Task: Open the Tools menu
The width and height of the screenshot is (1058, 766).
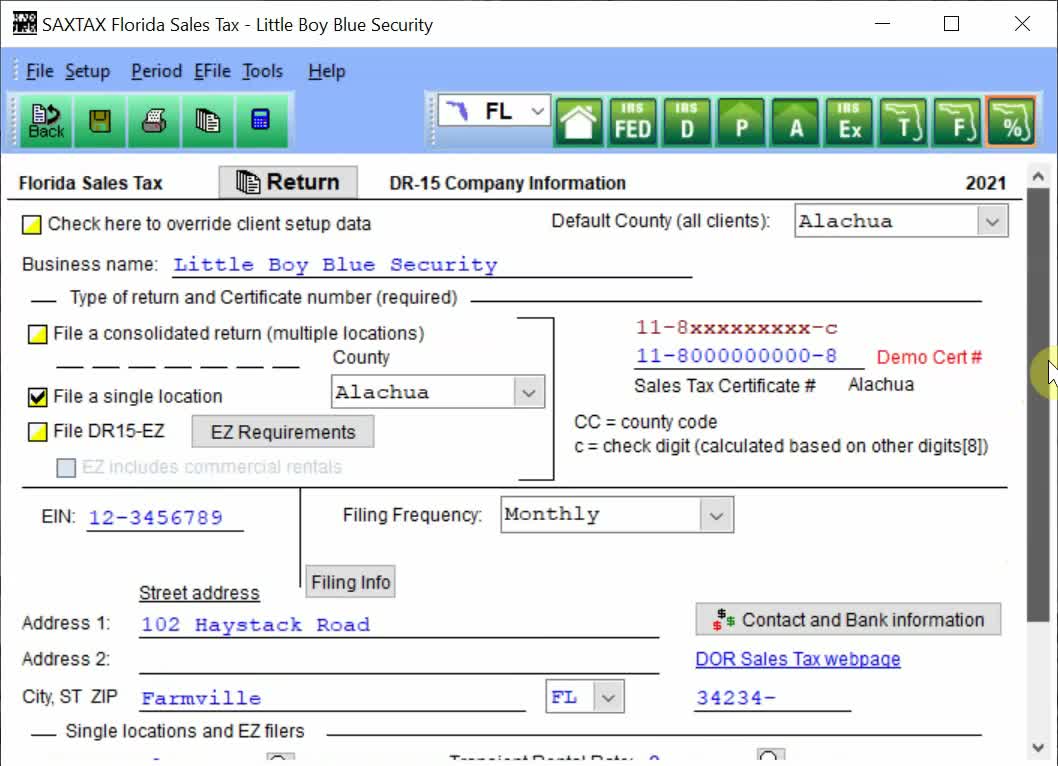Action: (262, 71)
